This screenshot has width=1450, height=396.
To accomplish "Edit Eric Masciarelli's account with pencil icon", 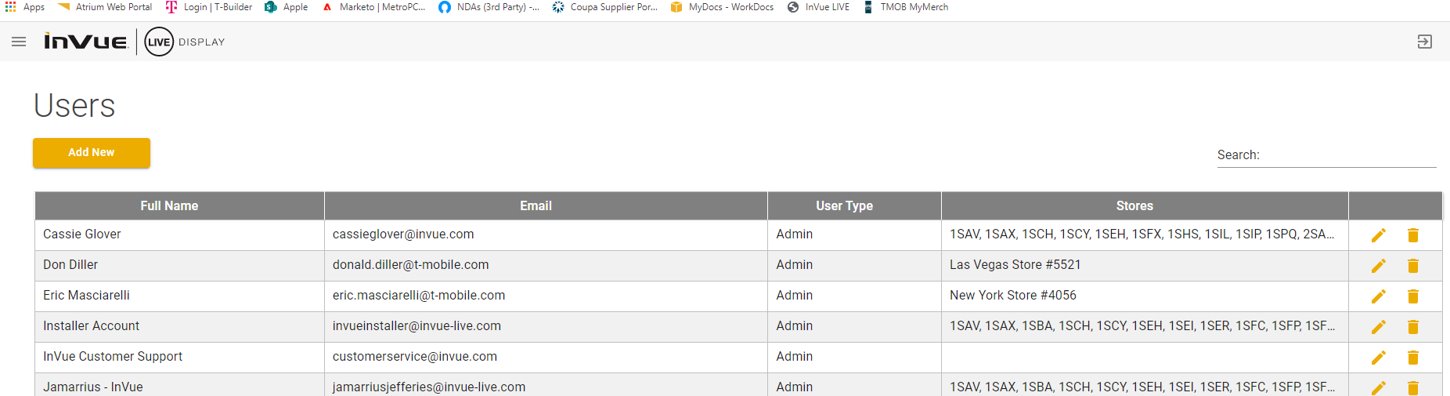I will [x=1378, y=296].
